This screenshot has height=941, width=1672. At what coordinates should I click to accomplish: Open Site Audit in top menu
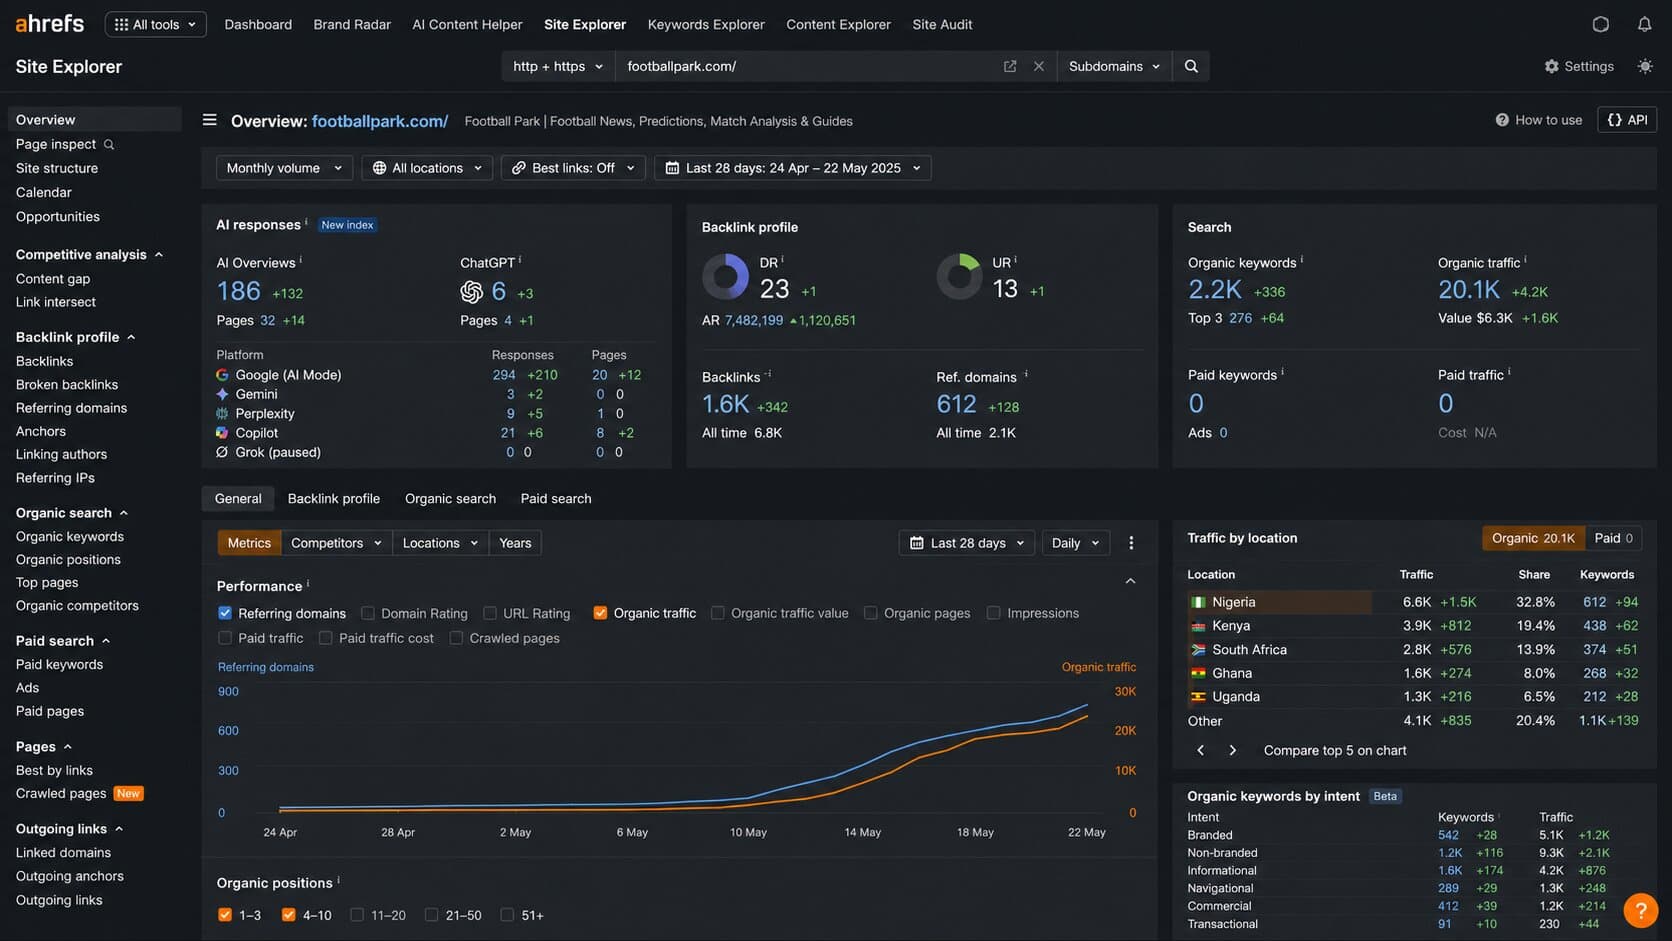tap(942, 24)
